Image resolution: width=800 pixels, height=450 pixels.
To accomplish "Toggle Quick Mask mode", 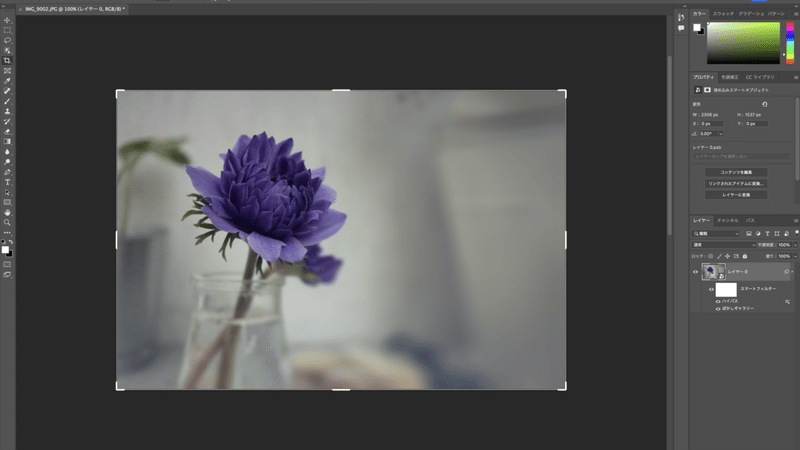I will coord(7,264).
